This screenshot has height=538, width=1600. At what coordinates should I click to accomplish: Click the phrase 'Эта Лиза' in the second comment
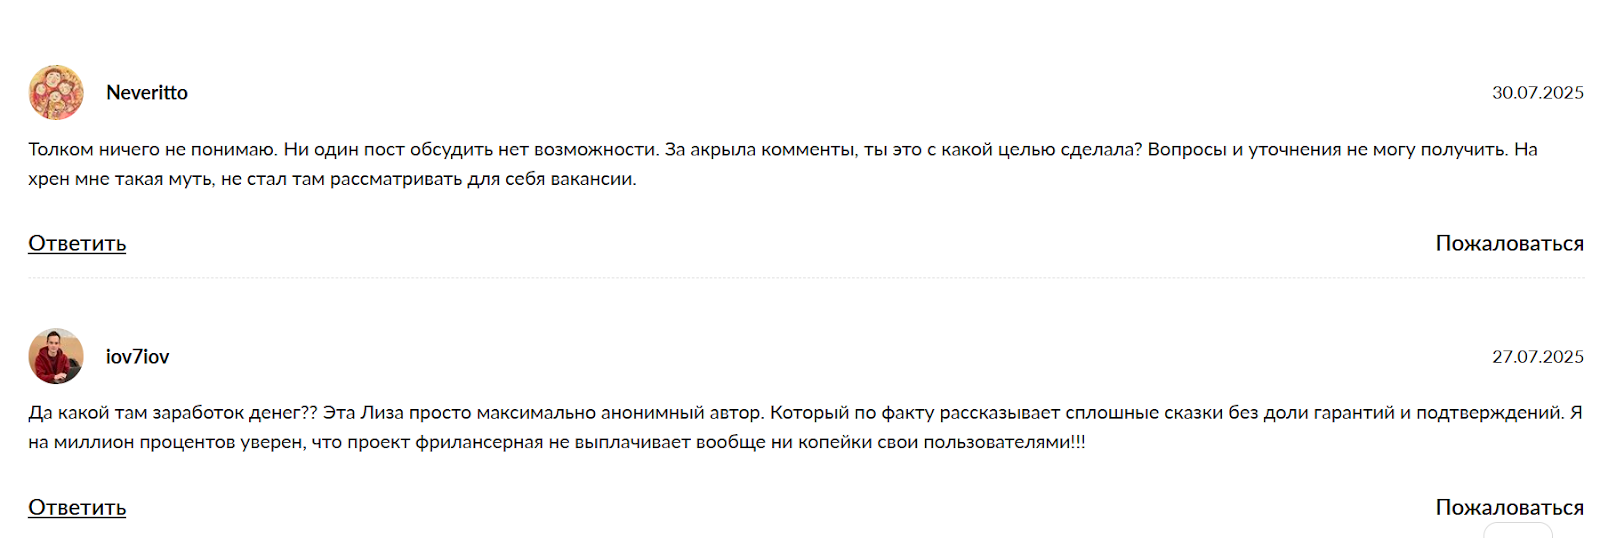pyautogui.click(x=363, y=412)
